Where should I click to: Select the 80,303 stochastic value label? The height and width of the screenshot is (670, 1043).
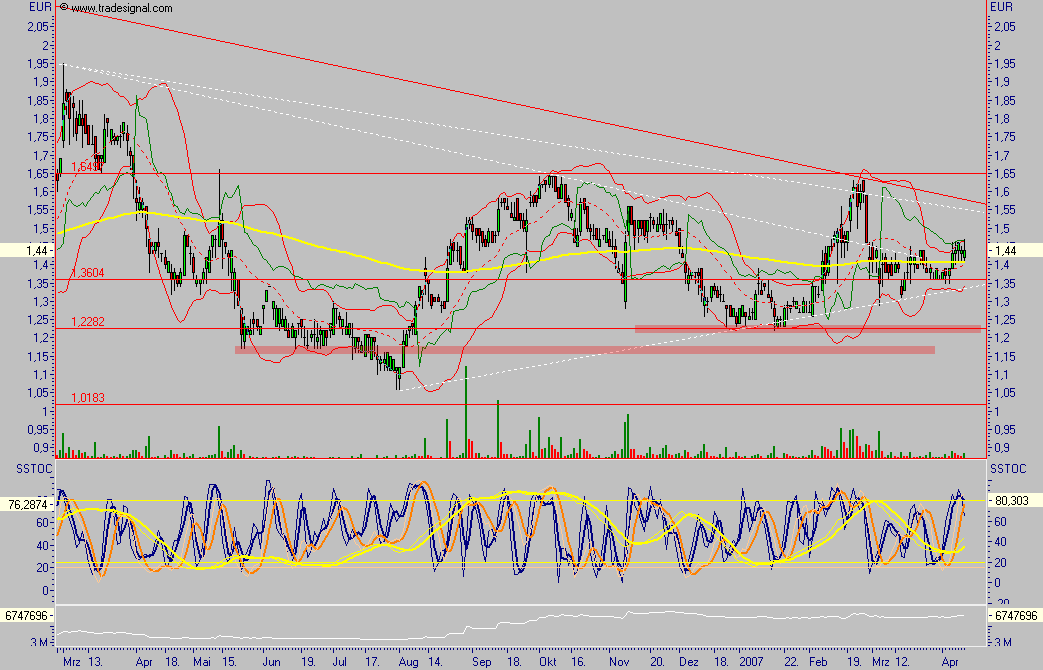pyautogui.click(x=1010, y=500)
